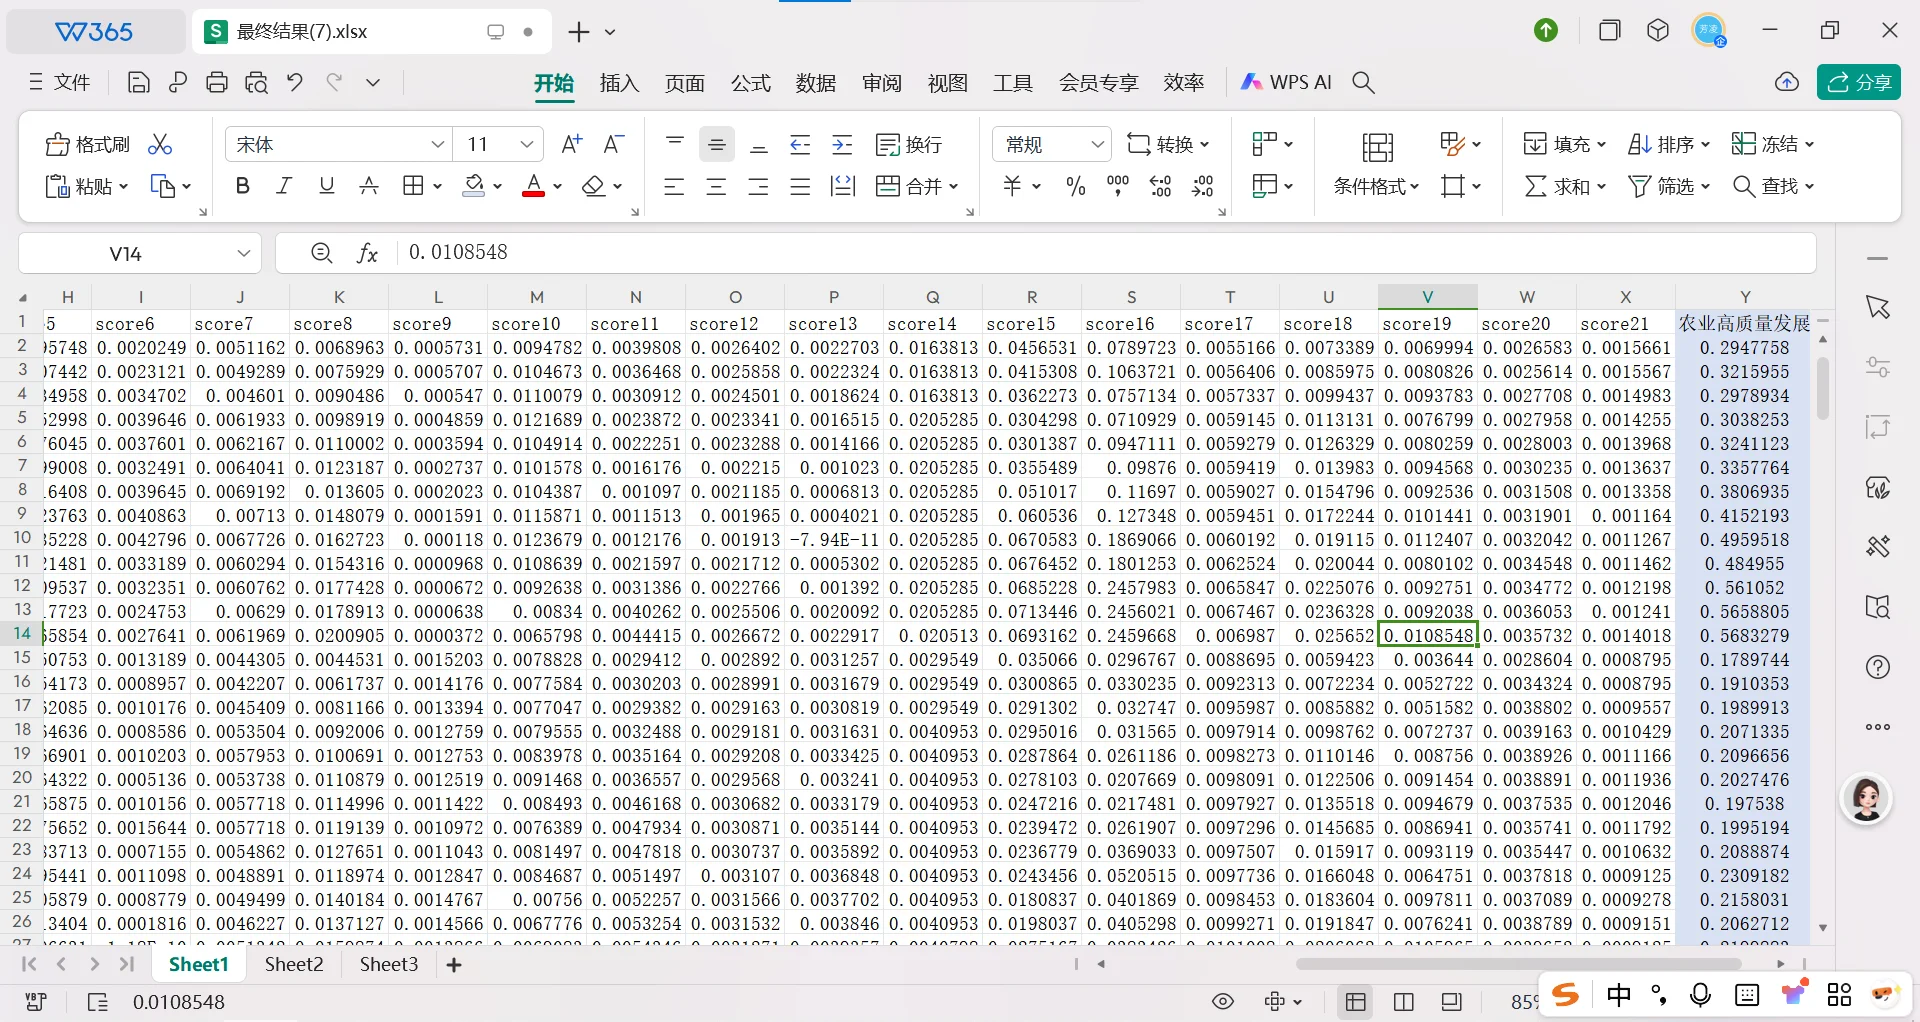Increase indent icon
Screen dimensions: 1920x1022
(842, 145)
